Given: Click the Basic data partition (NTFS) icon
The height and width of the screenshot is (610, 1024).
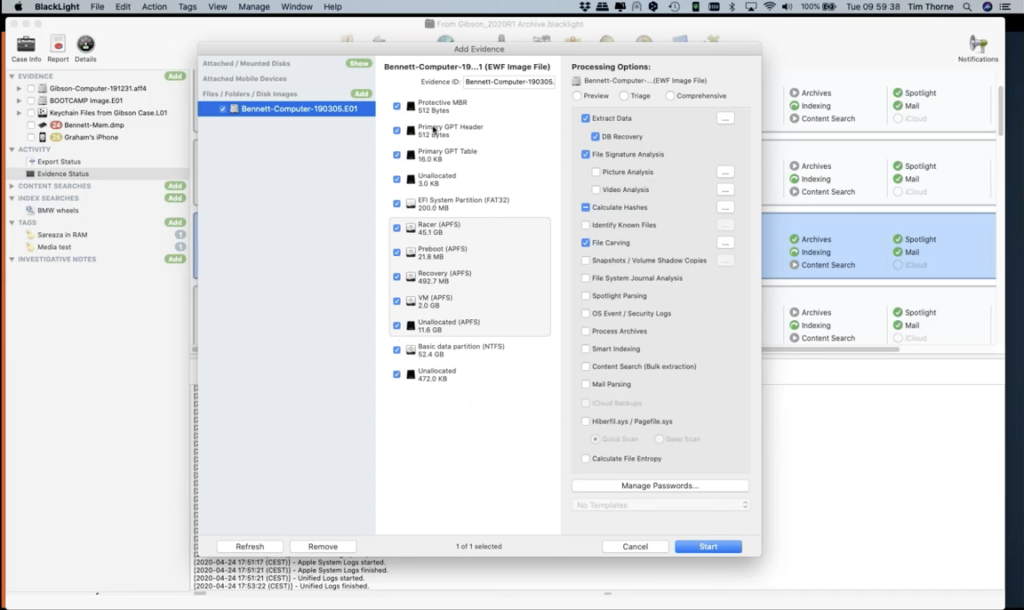Looking at the screenshot, I should pos(411,350).
